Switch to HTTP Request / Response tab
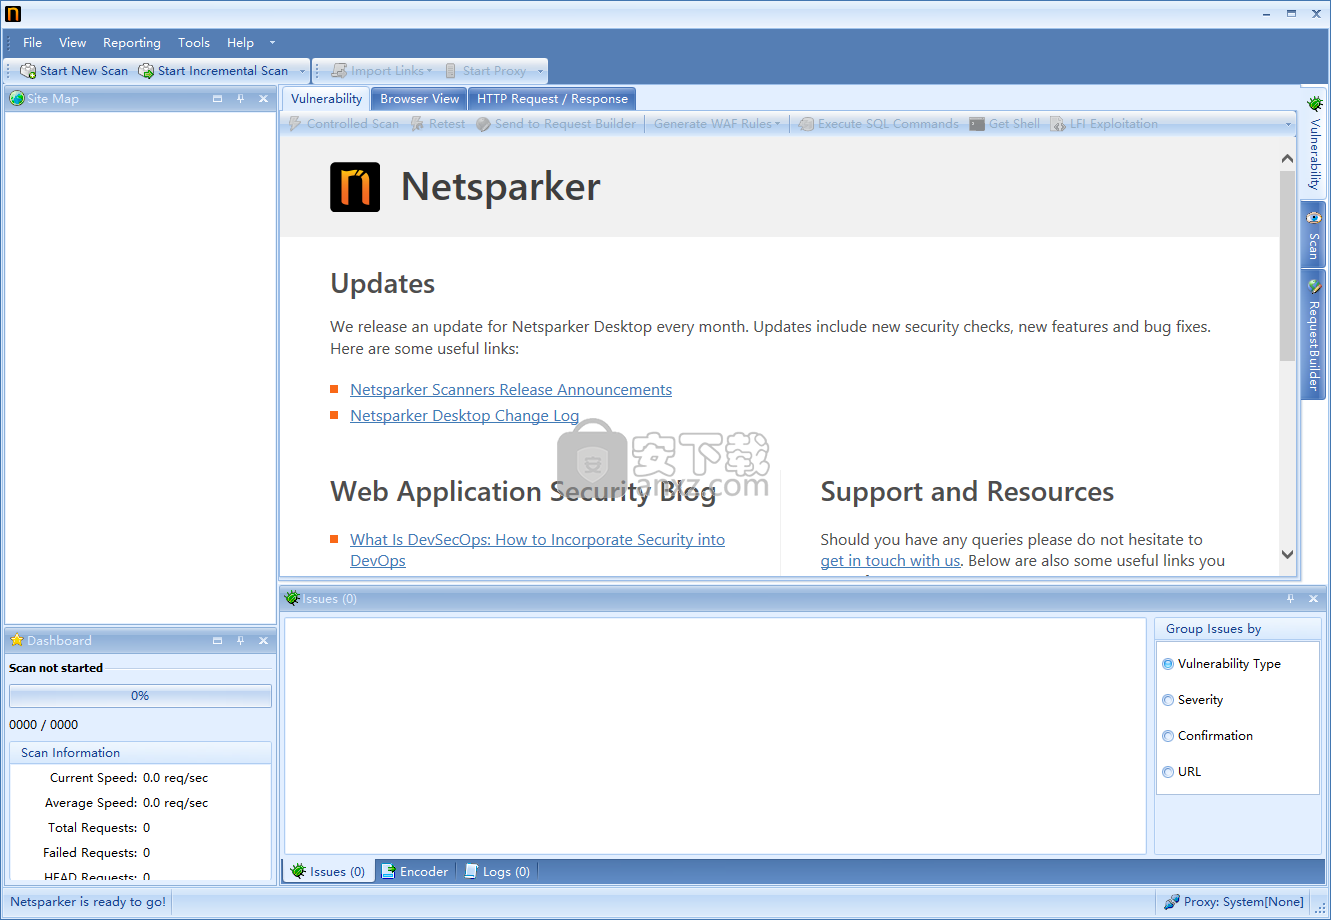Image resolution: width=1331 pixels, height=920 pixels. coord(552,99)
